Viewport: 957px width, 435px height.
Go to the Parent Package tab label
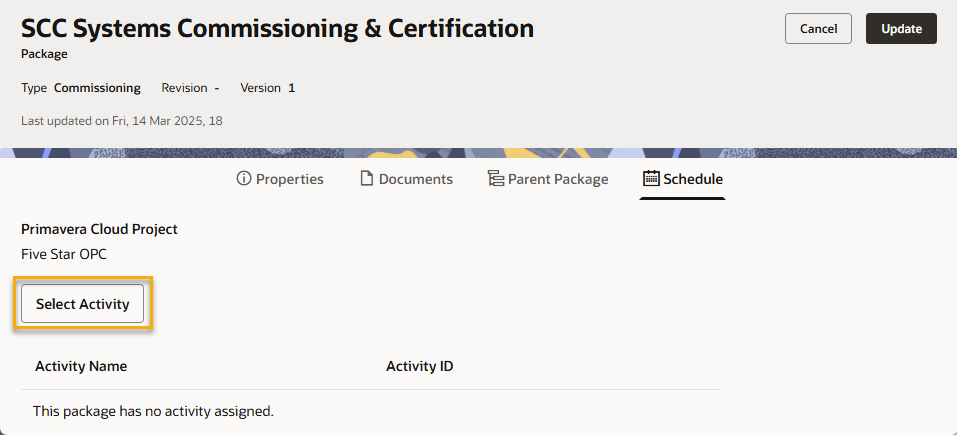[x=557, y=179]
